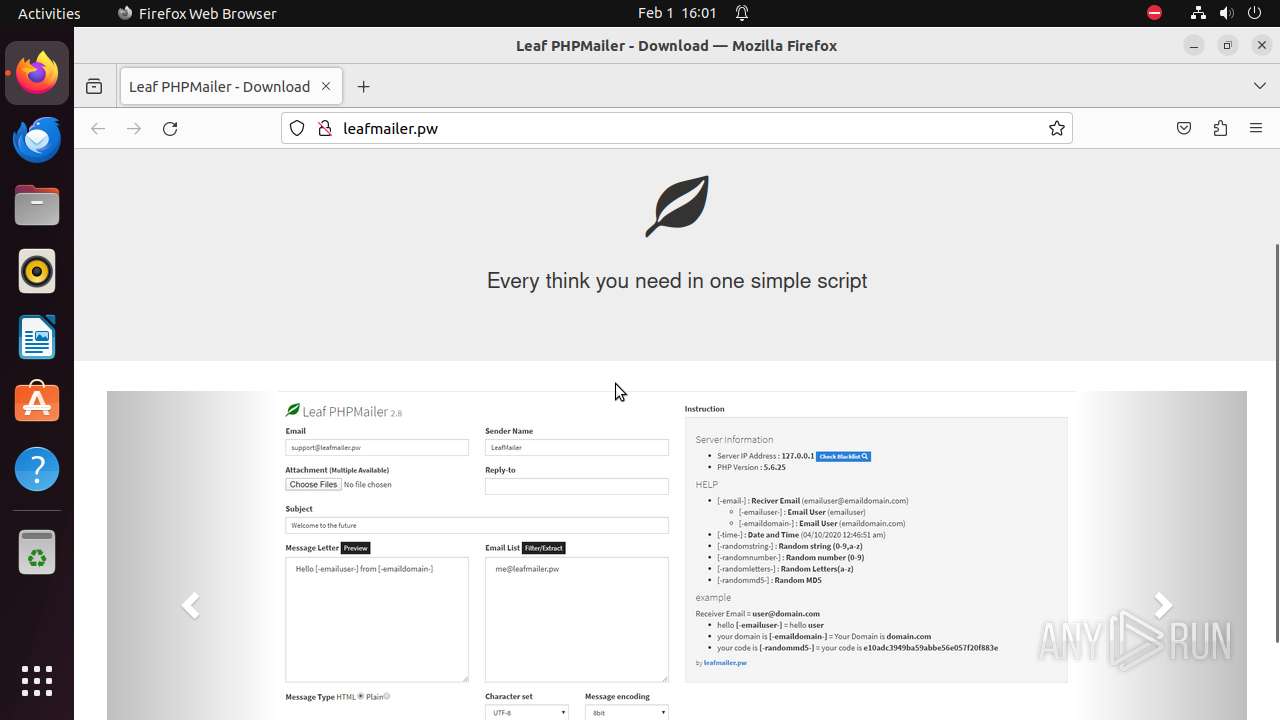Click the Choose Files button
This screenshot has height=720, width=1280.
[313, 485]
